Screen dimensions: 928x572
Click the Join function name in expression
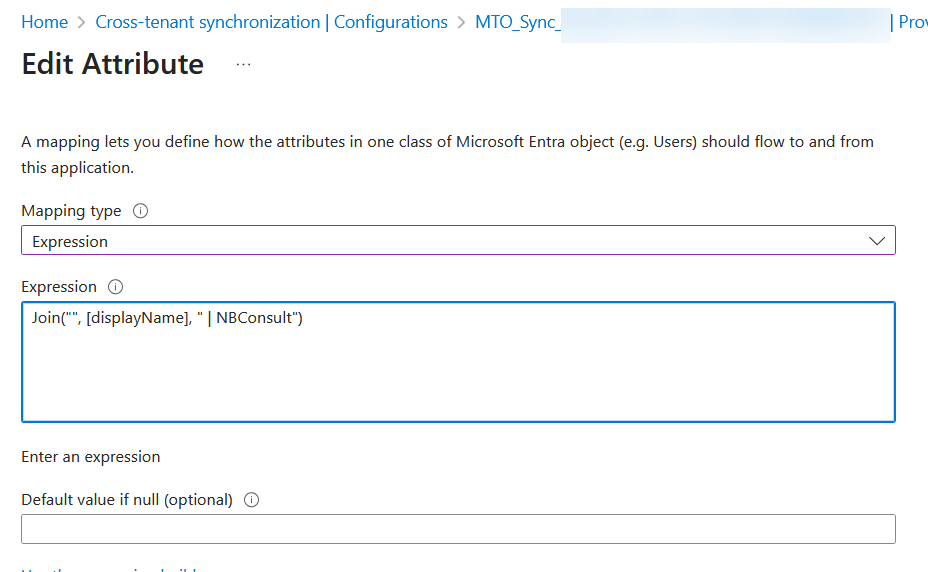coord(44,320)
